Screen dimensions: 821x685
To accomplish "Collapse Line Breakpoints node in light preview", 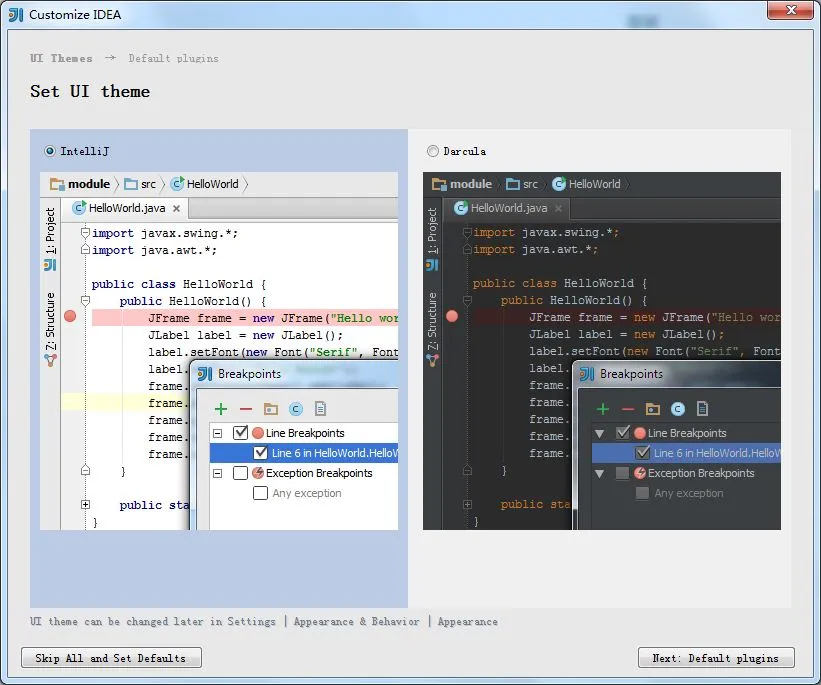I will [217, 433].
